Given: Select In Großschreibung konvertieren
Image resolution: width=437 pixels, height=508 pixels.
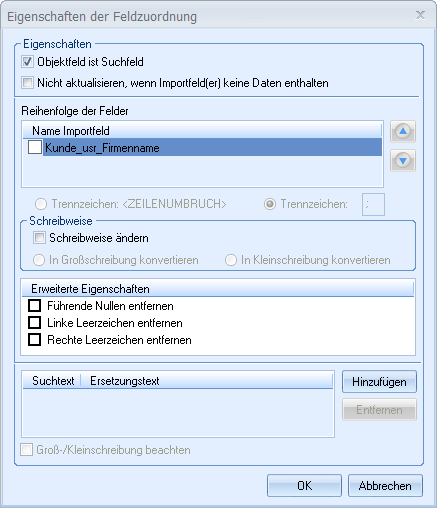Looking at the screenshot, I should 39,260.
